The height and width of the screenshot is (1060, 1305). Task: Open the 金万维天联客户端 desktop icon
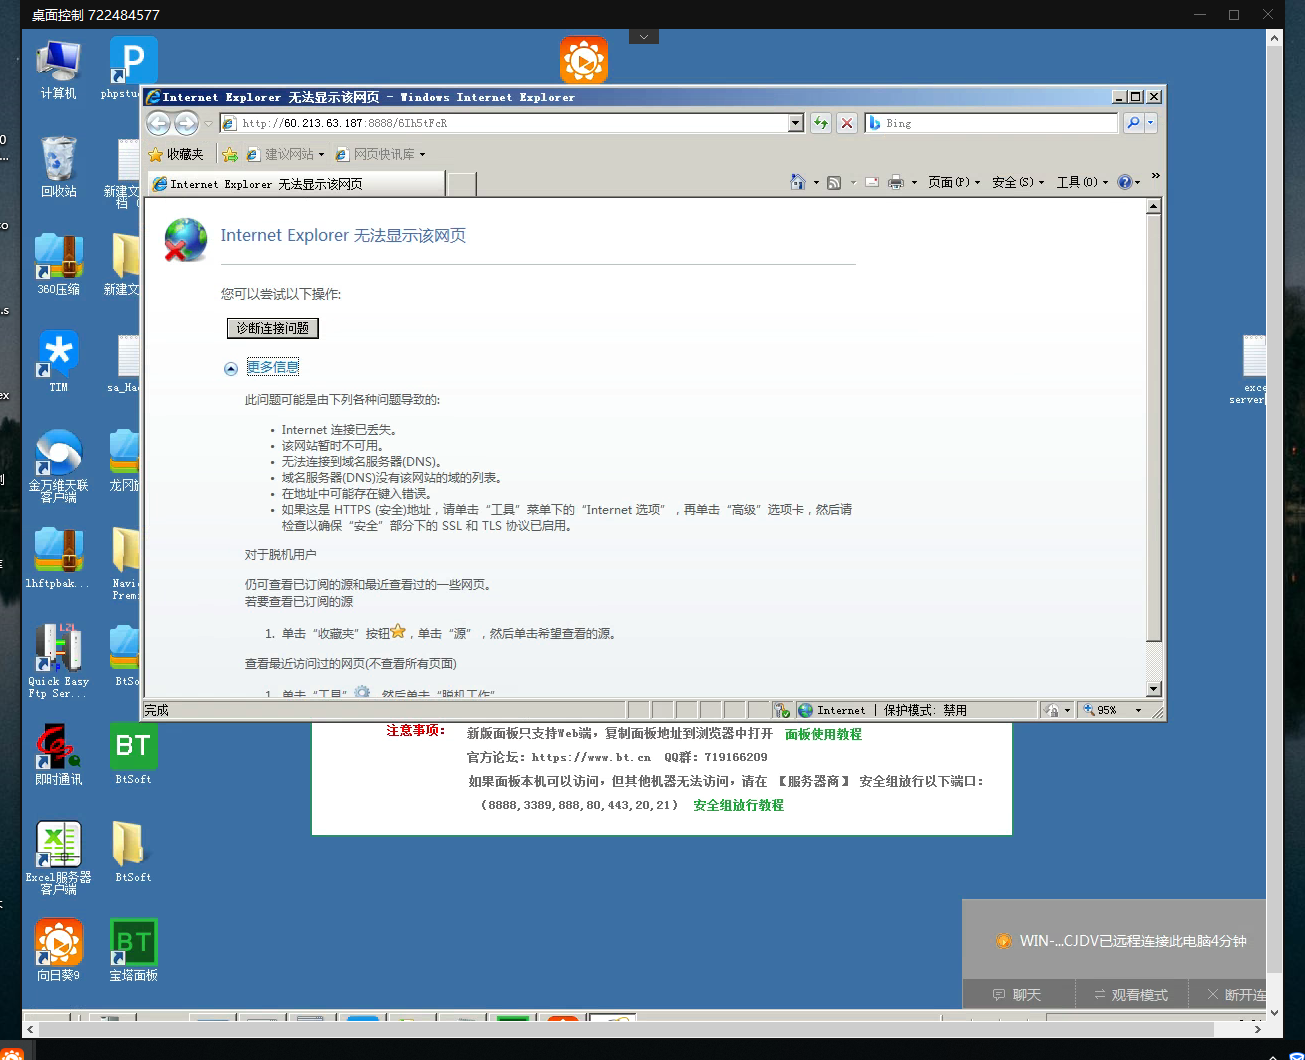(x=58, y=465)
